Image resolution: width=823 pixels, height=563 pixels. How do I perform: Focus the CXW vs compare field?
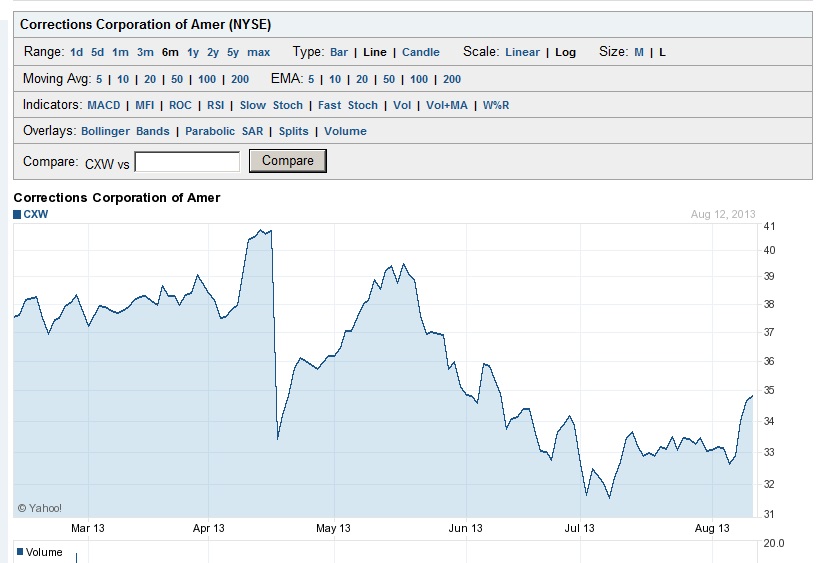pos(187,162)
